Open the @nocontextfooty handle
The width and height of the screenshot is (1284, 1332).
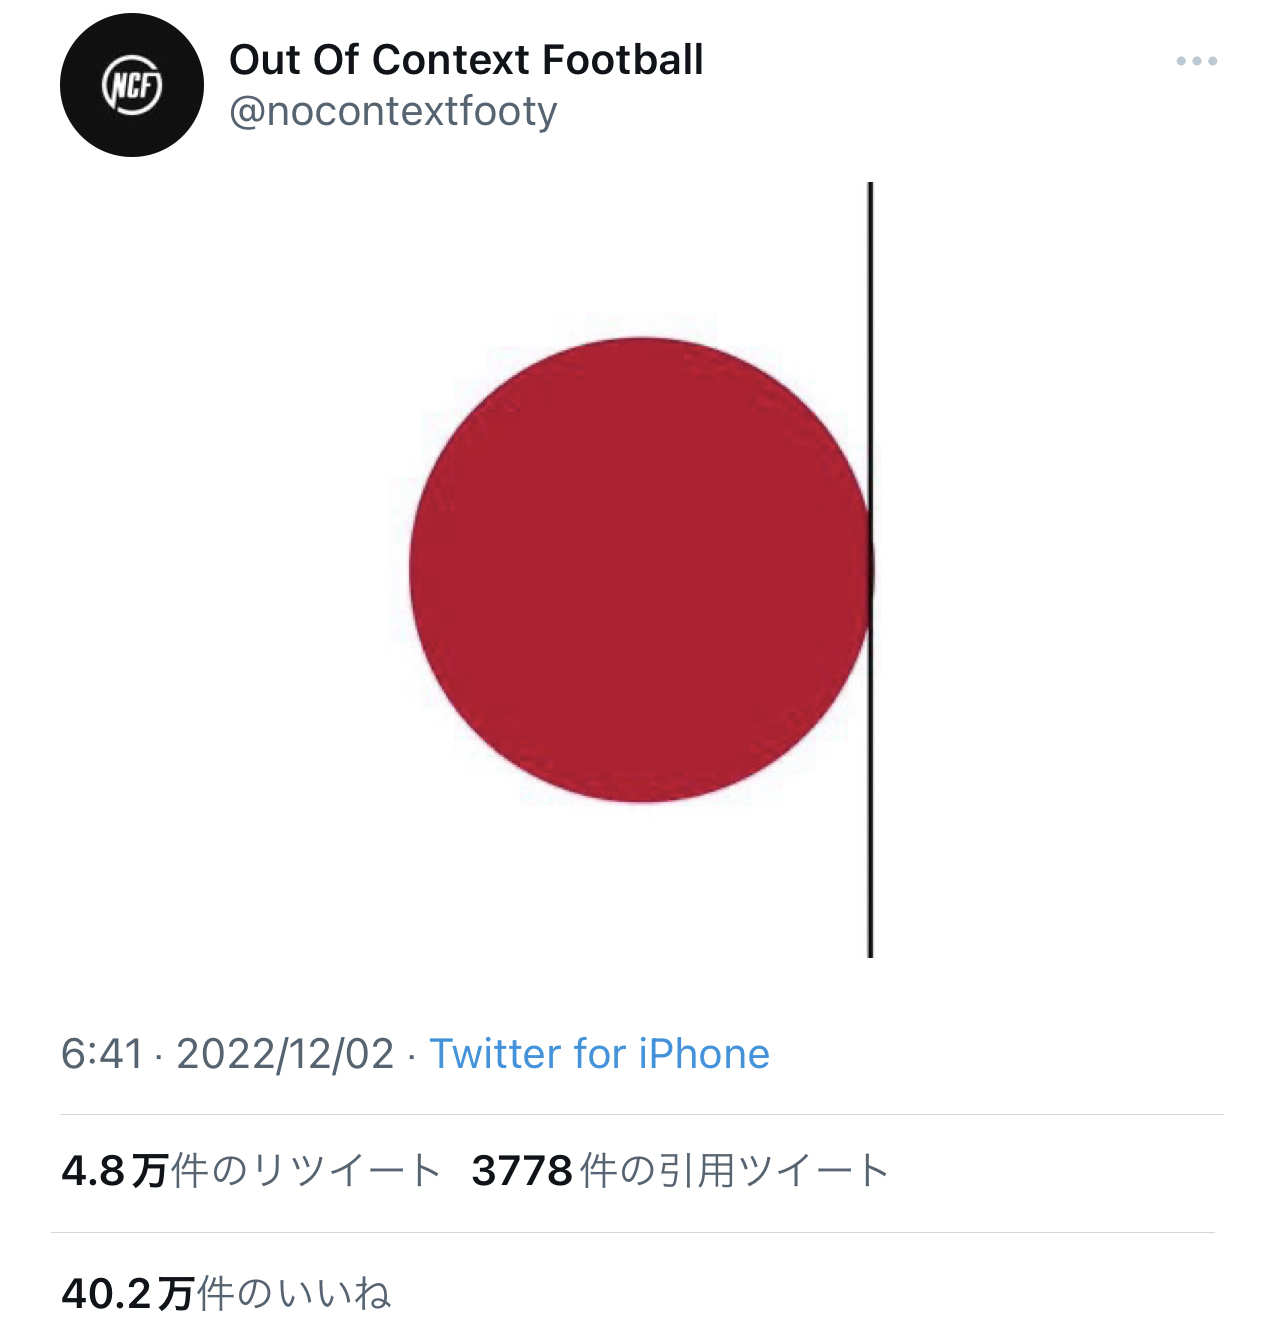click(393, 111)
